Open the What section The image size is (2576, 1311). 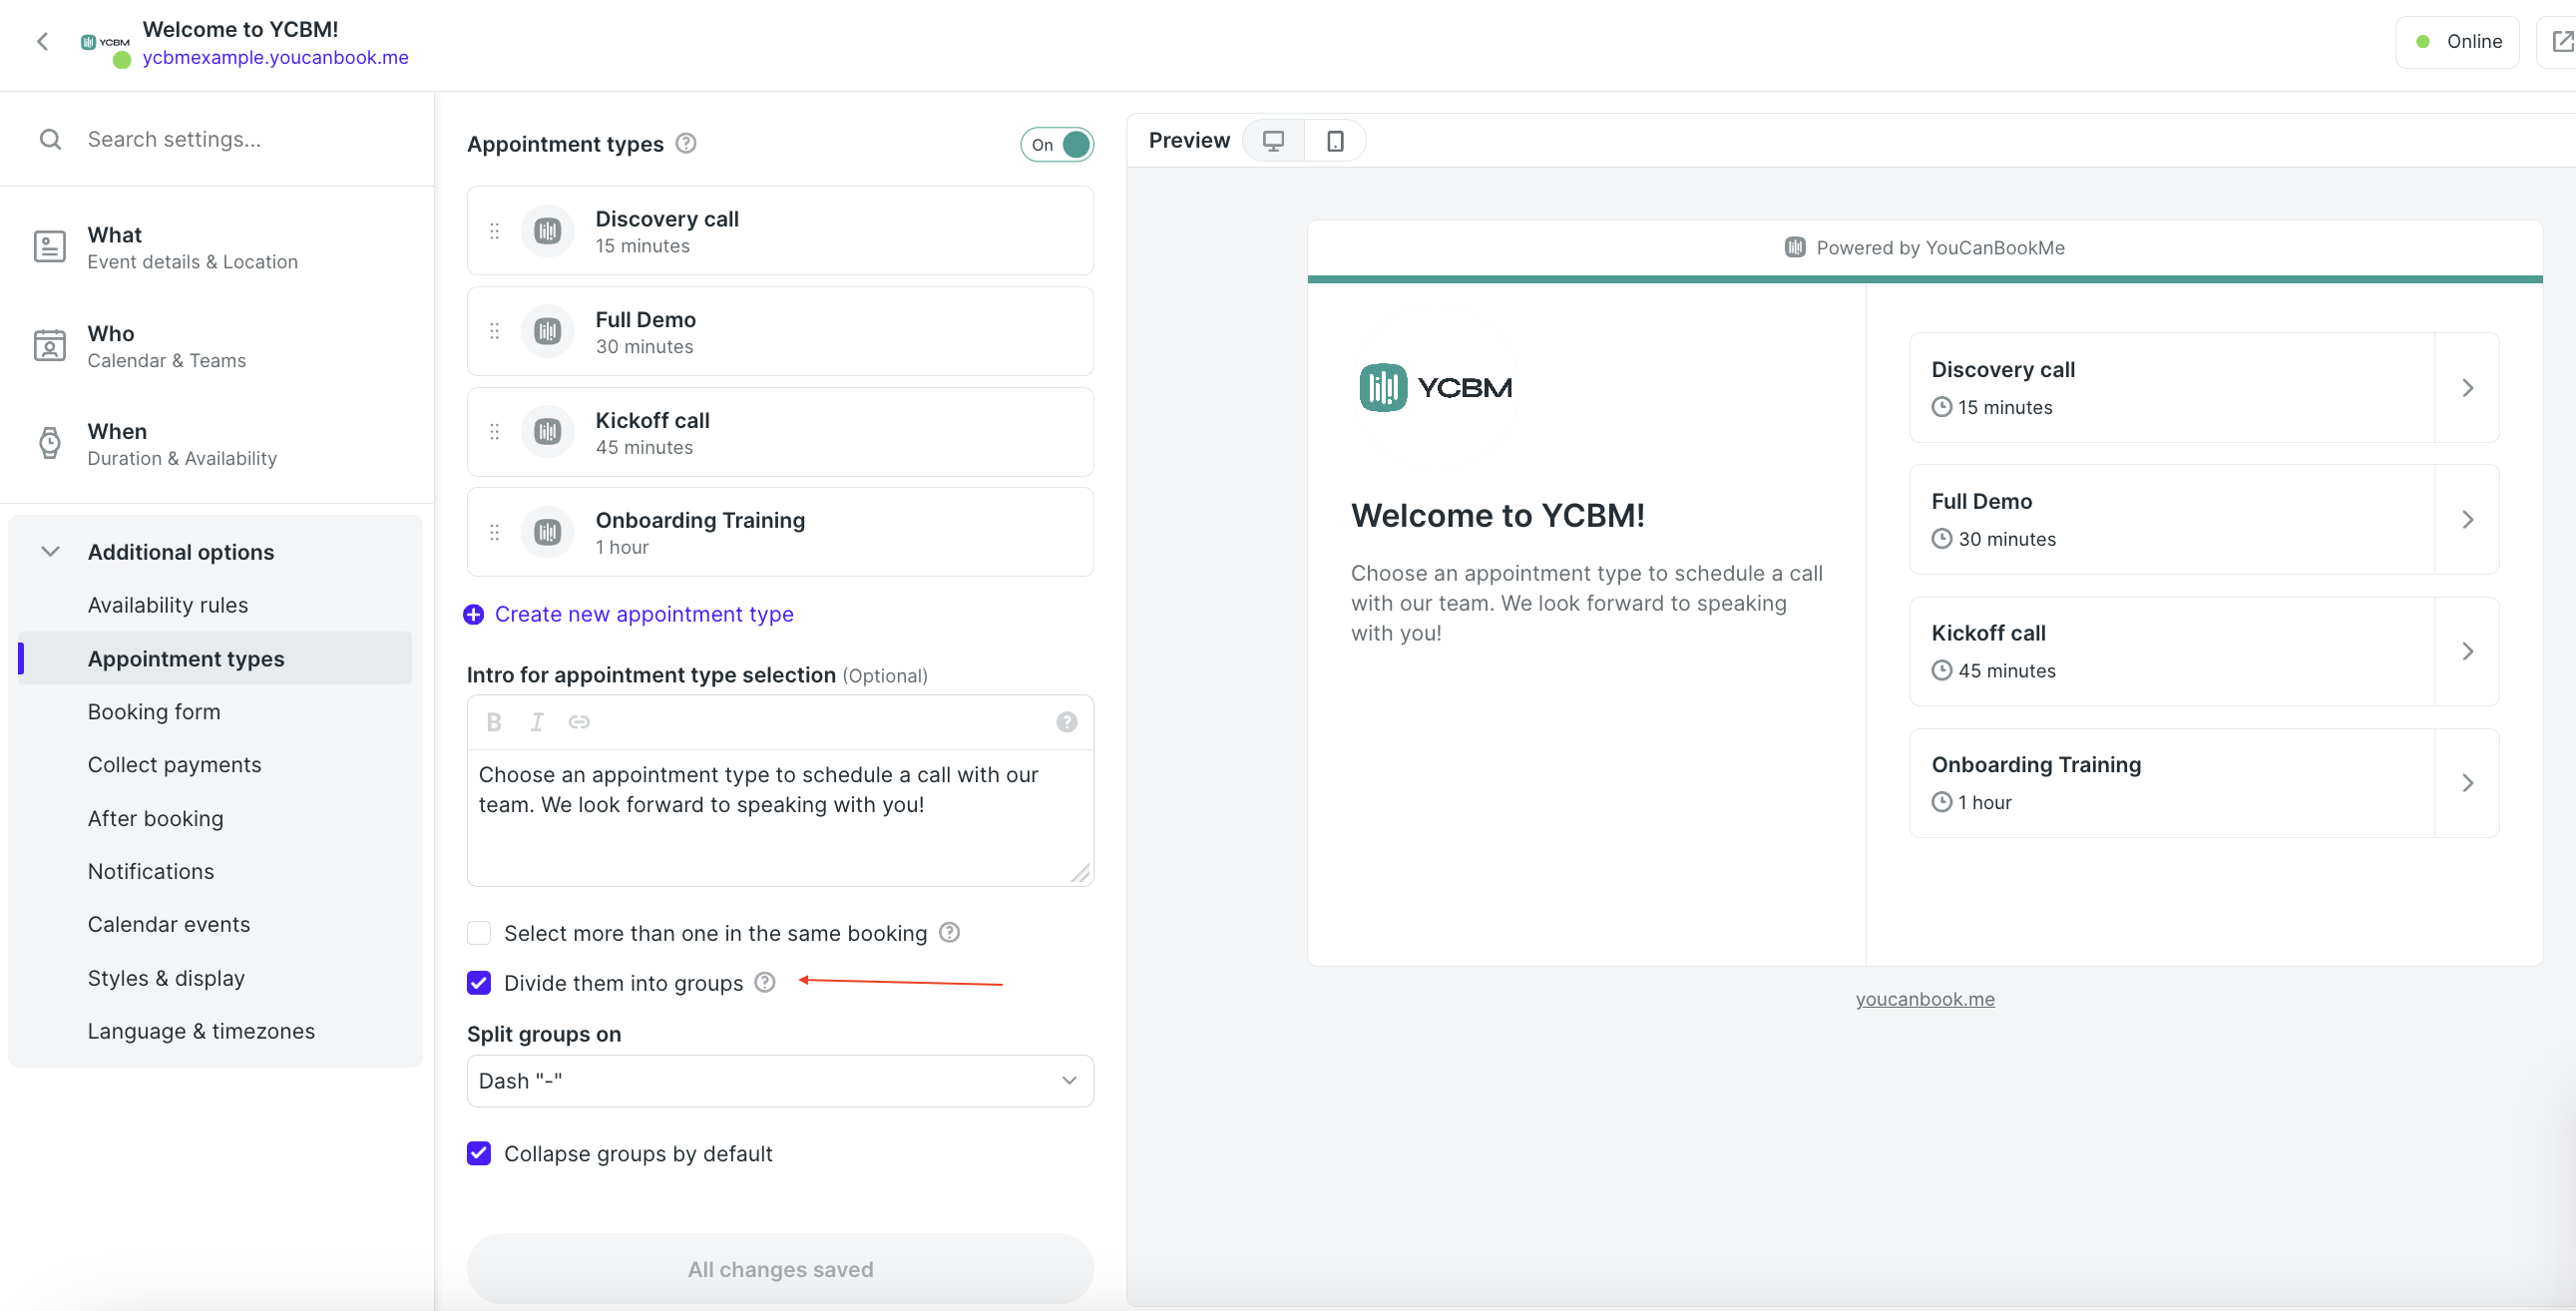coord(216,247)
